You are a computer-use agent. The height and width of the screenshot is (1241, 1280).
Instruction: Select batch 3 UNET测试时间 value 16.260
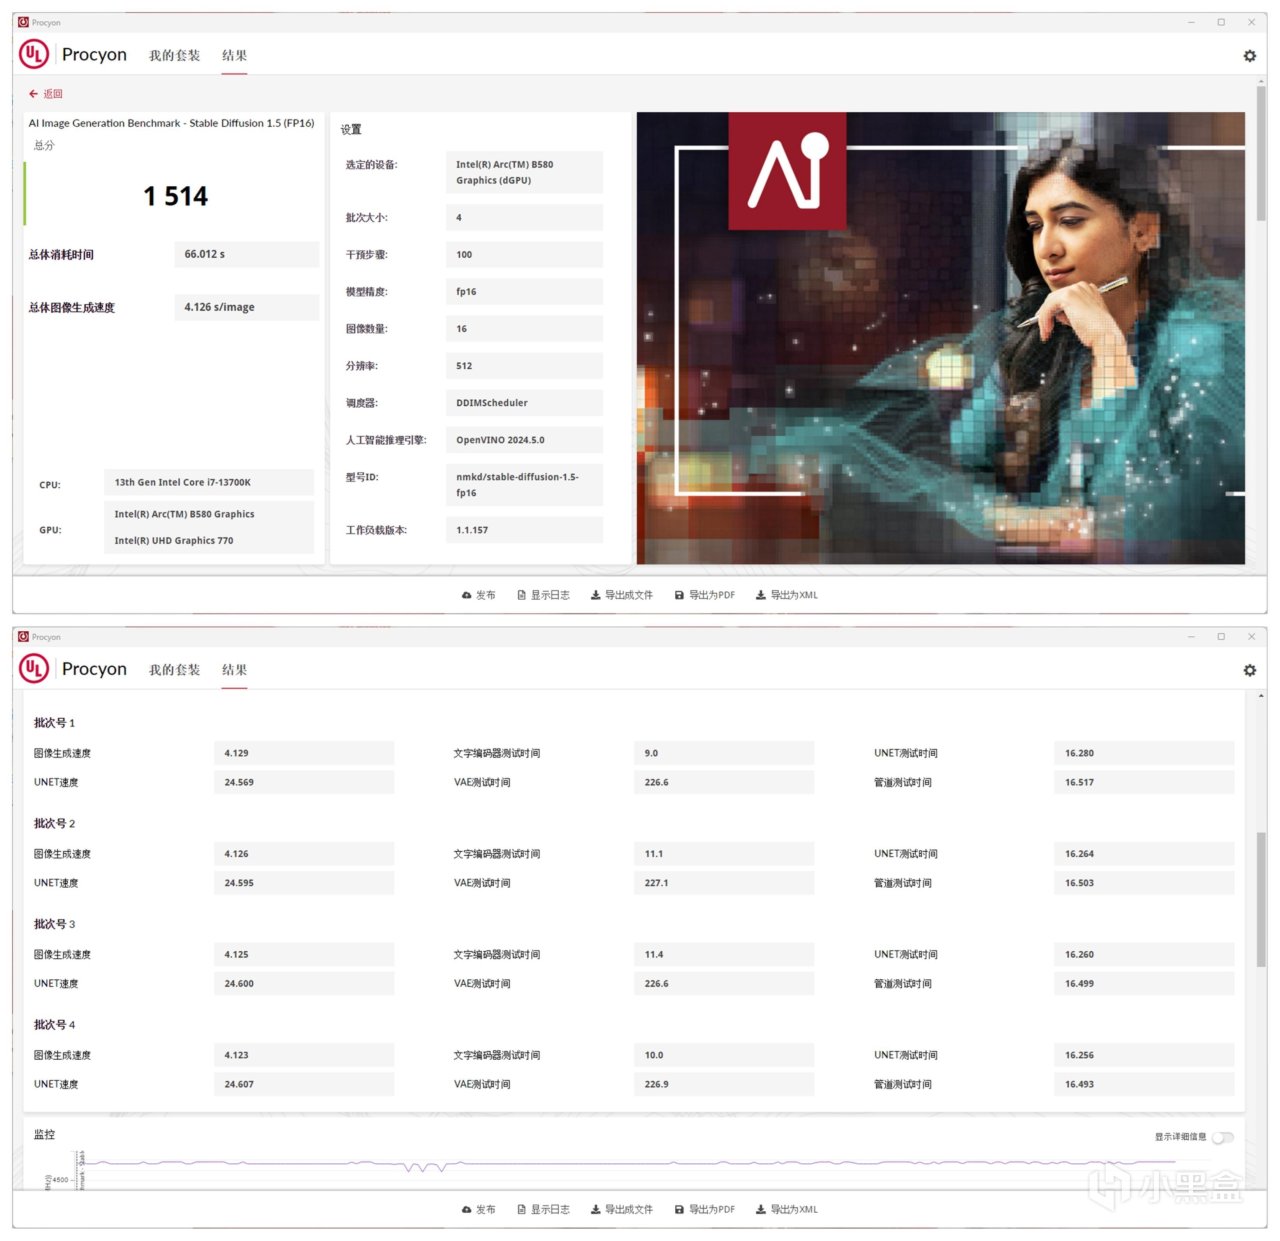1144,954
